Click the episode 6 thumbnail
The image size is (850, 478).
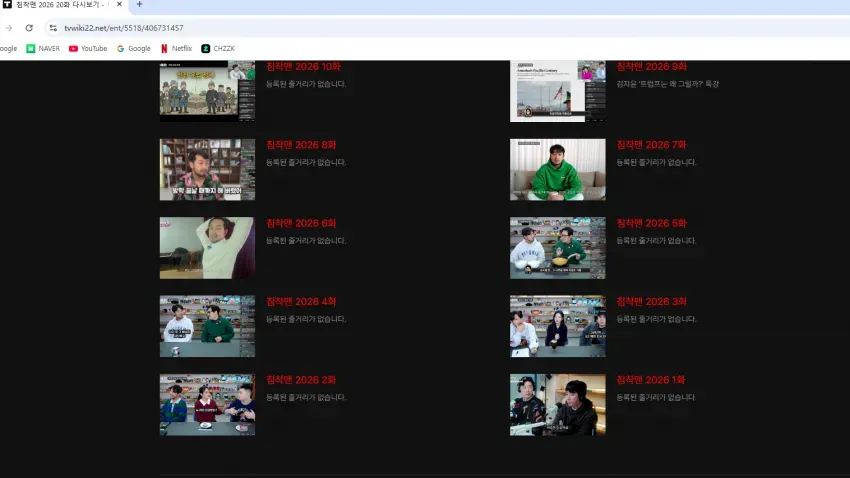(x=207, y=248)
